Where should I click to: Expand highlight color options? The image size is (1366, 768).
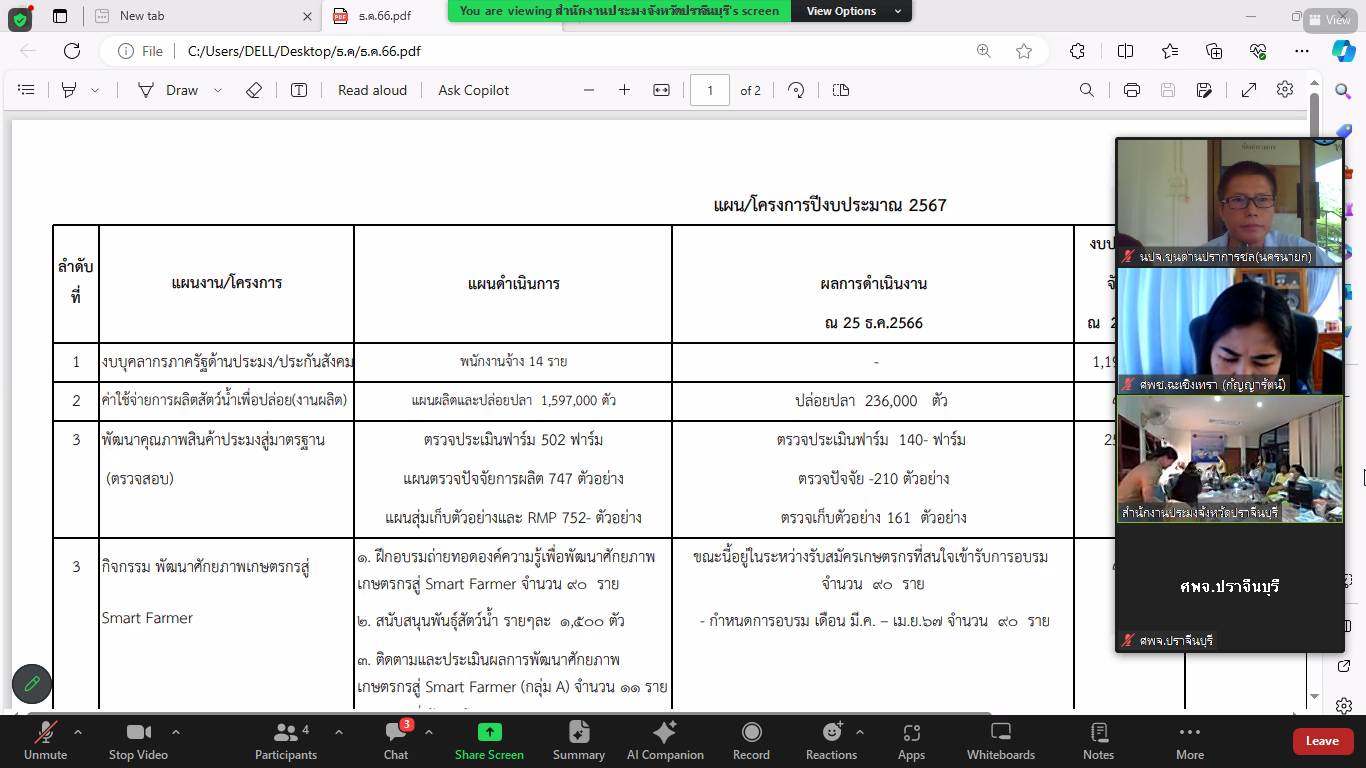[95, 90]
